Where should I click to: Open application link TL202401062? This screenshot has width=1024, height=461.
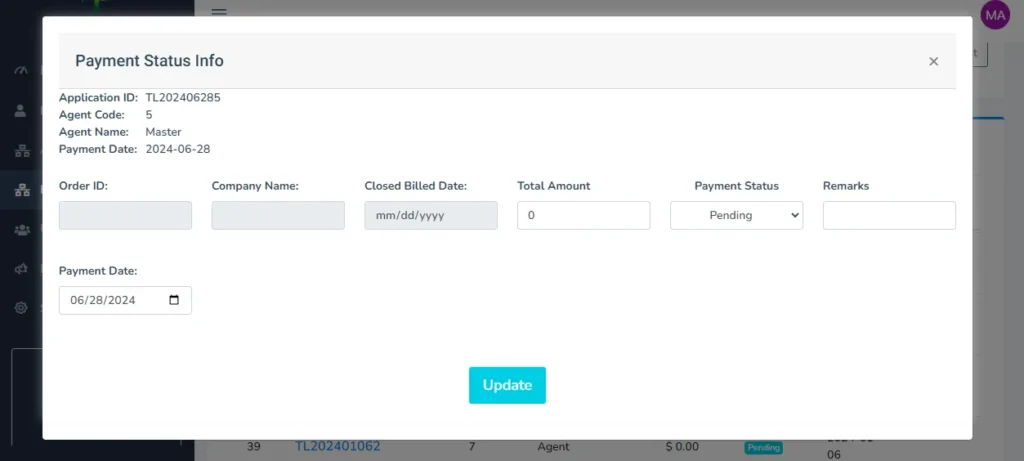tap(337, 446)
